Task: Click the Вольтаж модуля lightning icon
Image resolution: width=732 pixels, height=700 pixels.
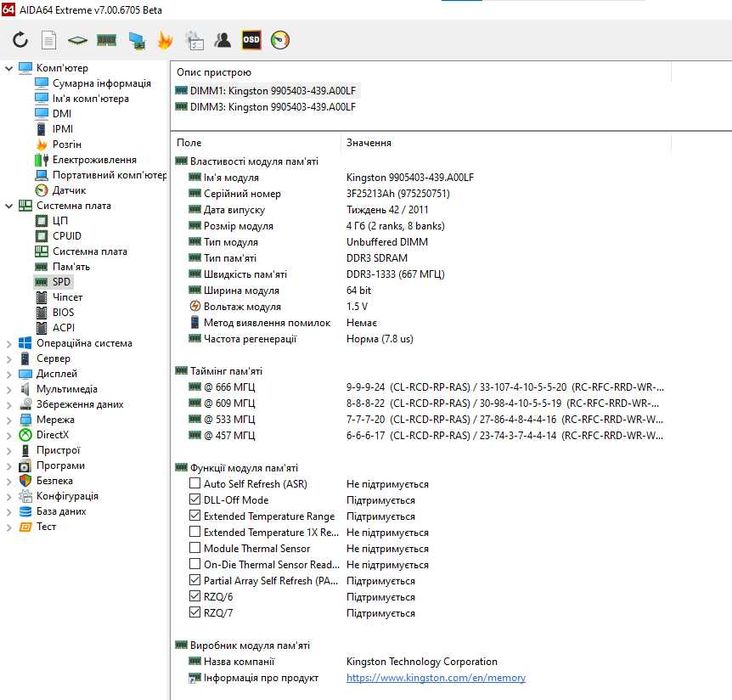Action: [x=195, y=306]
